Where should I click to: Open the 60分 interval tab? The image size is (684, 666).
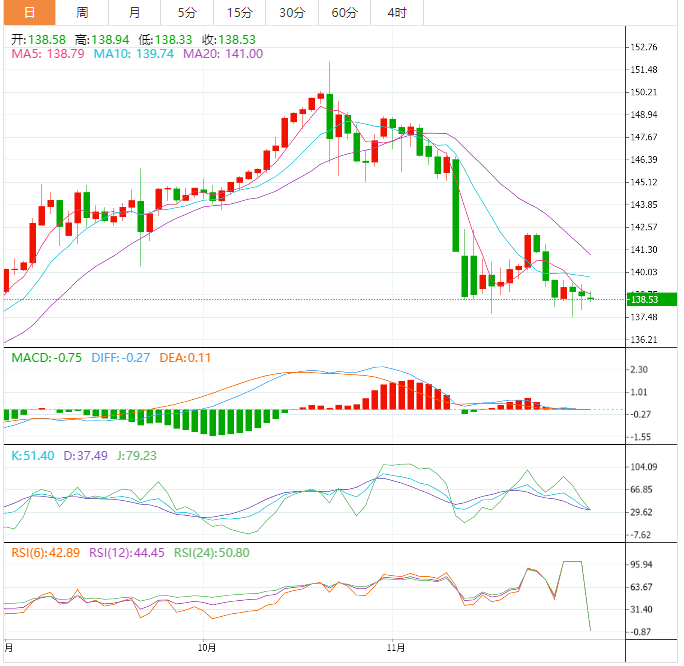coord(344,13)
